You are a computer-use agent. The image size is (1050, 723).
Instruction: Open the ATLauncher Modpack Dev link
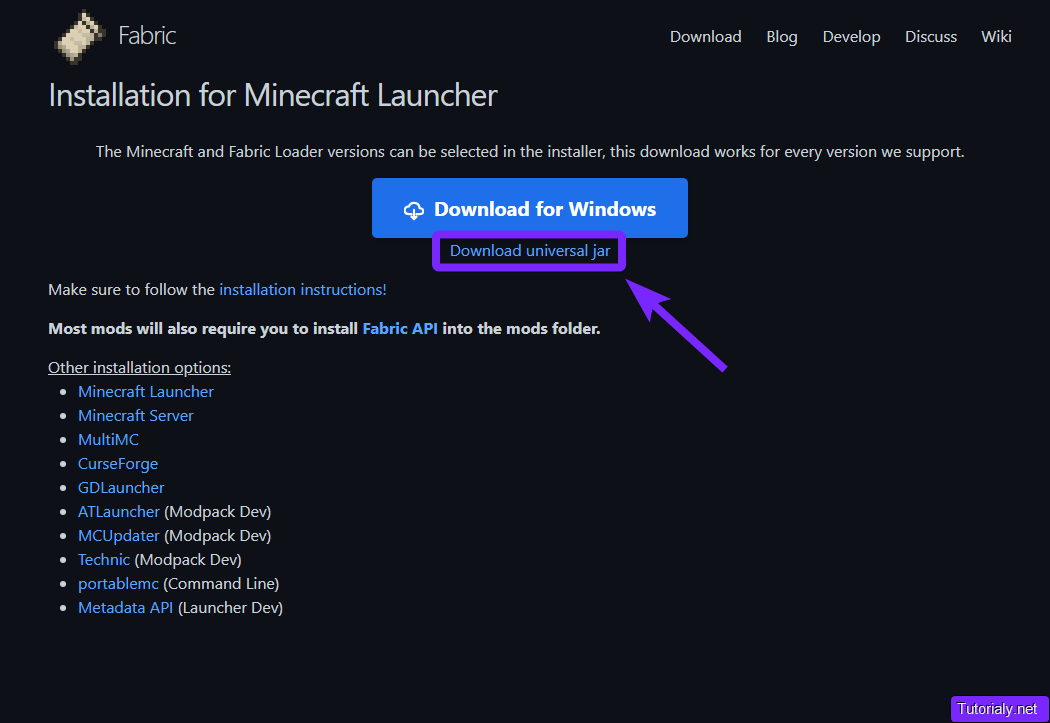118,511
